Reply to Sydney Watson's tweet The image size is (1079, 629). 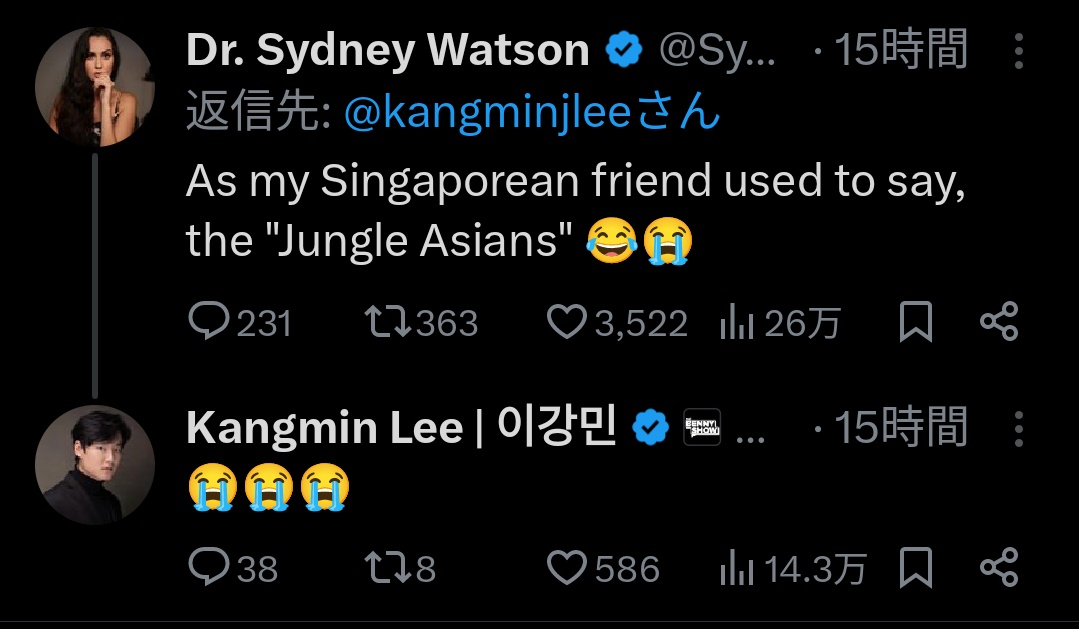click(x=208, y=322)
